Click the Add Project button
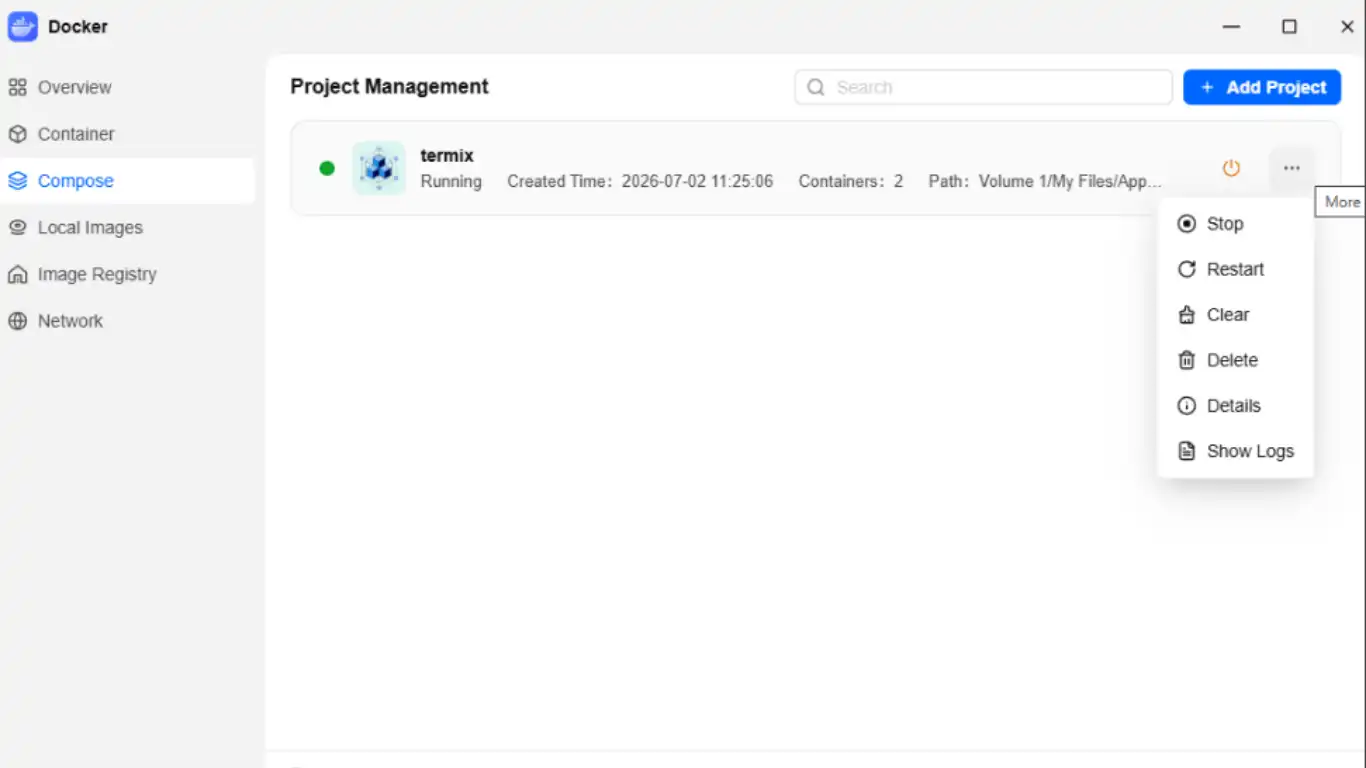Screen dimensions: 1366x768 pos(1262,87)
